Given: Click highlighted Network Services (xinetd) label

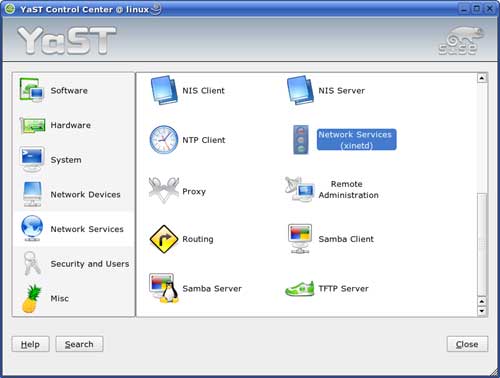Looking at the screenshot, I should click(356, 140).
